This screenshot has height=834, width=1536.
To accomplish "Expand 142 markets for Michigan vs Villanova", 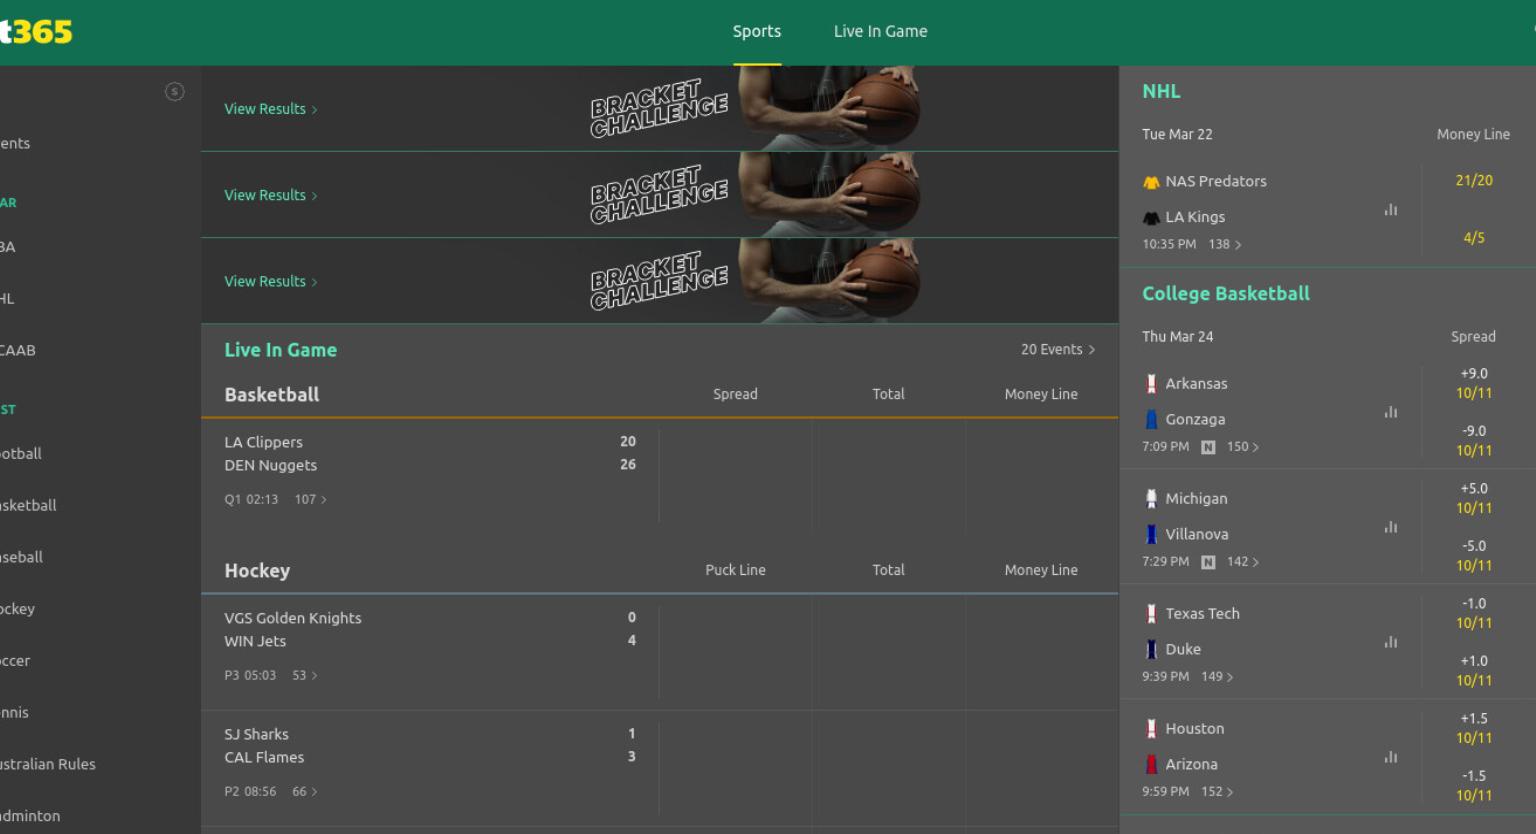I will click(x=1243, y=562).
